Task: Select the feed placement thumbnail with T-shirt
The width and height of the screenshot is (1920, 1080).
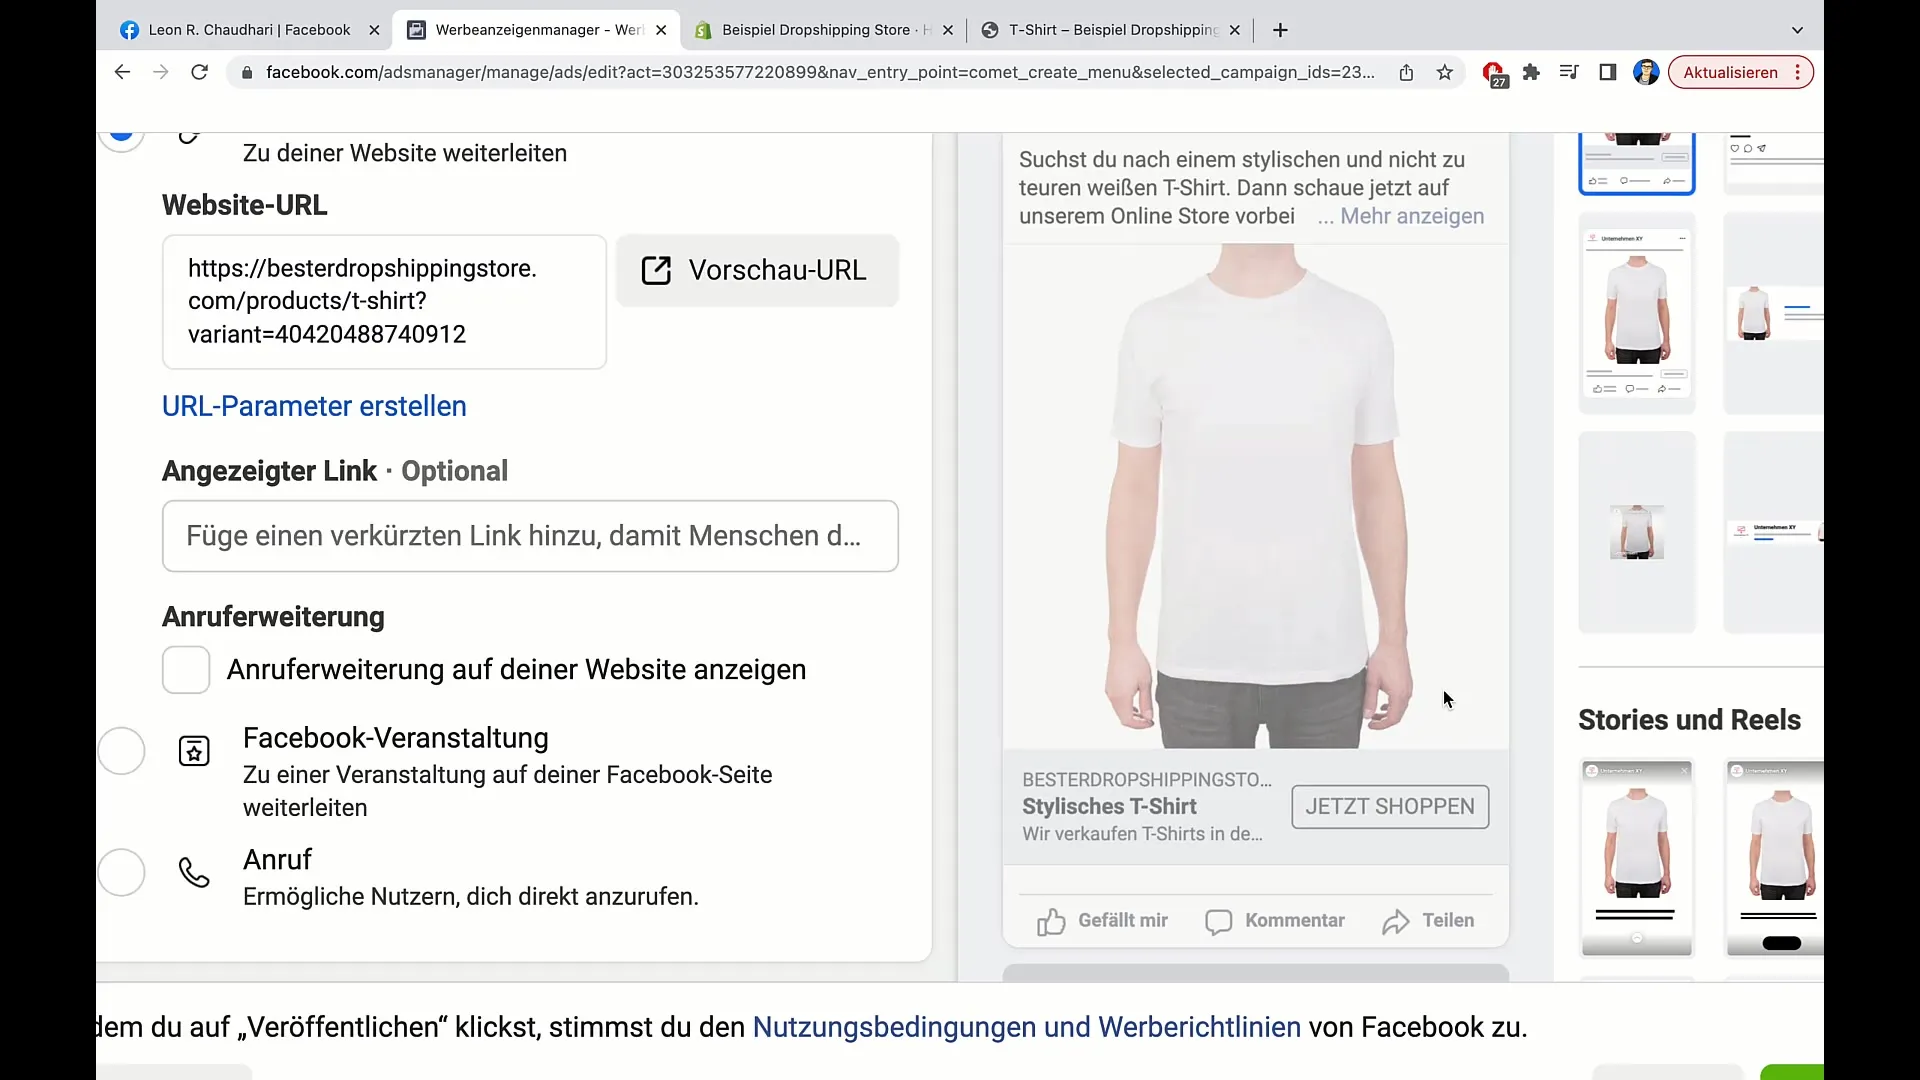Action: pyautogui.click(x=1637, y=314)
